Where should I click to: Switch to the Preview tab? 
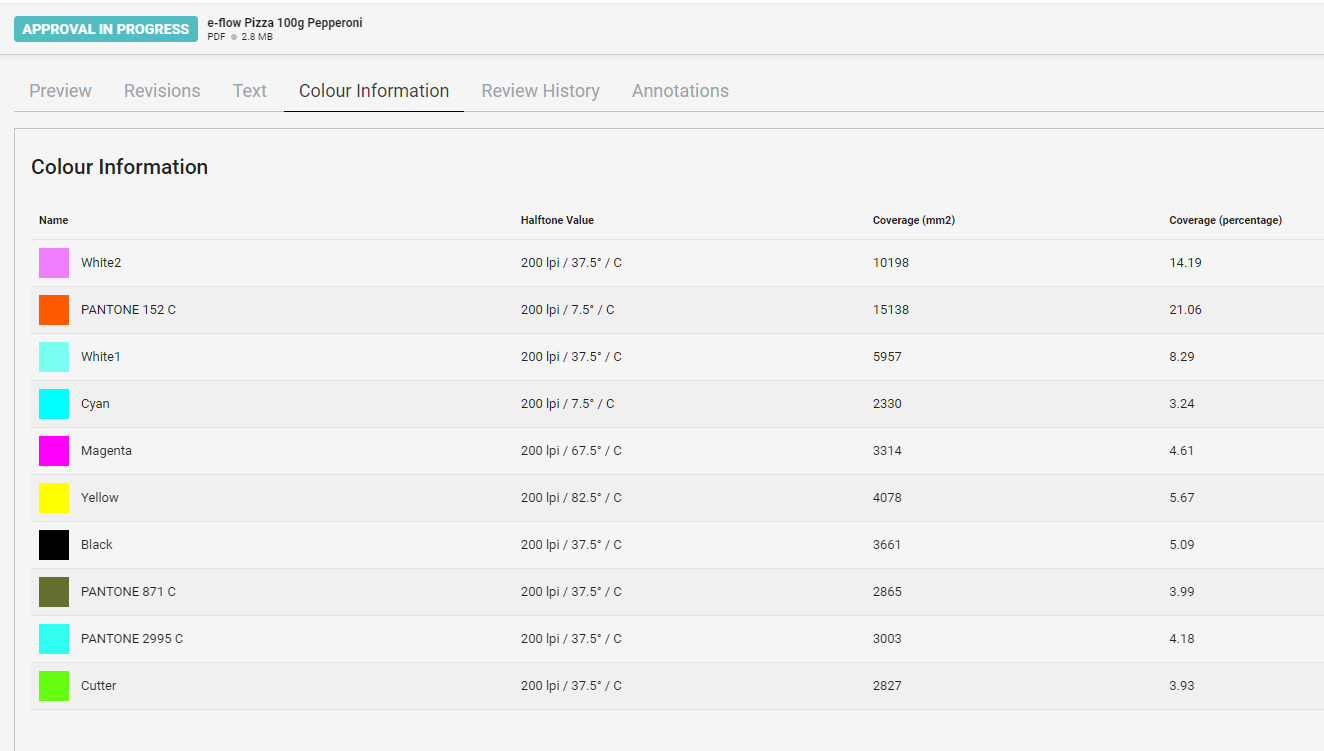pyautogui.click(x=60, y=91)
